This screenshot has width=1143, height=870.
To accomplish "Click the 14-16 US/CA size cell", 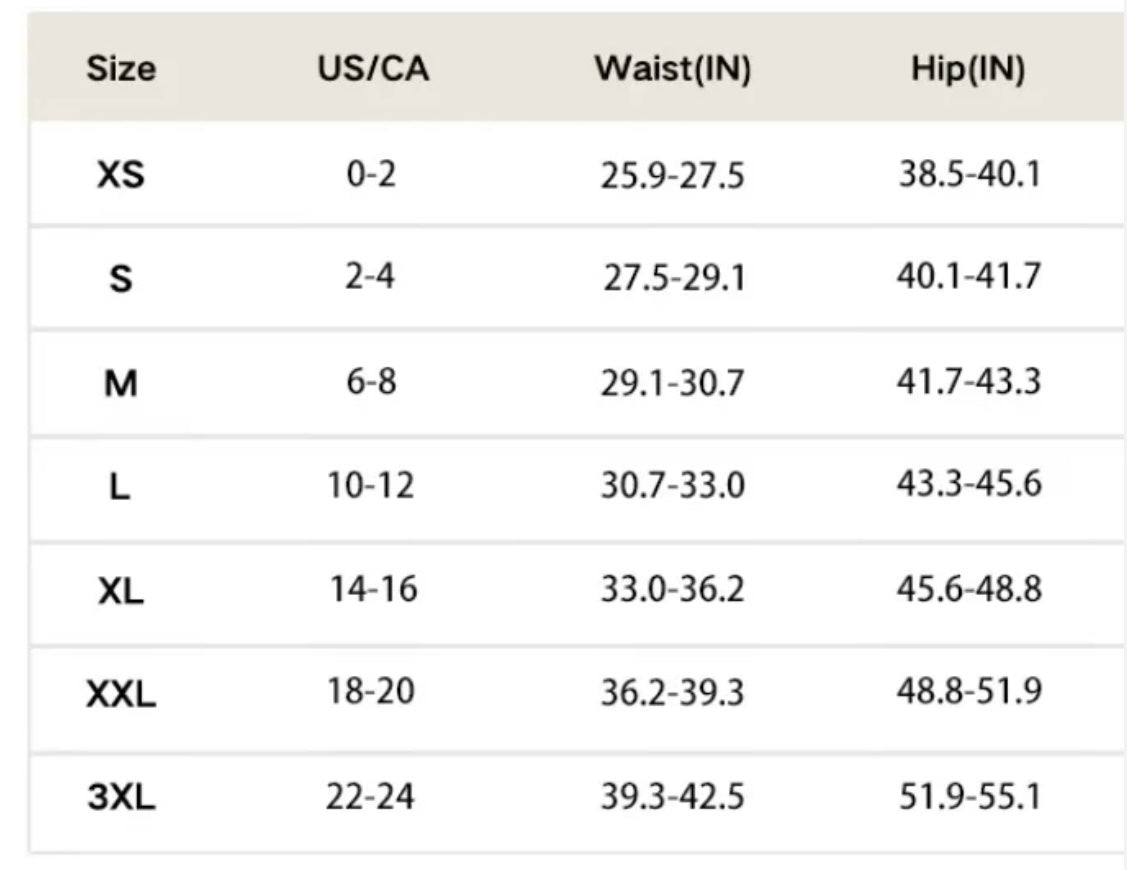I will pyautogui.click(x=373, y=589).
